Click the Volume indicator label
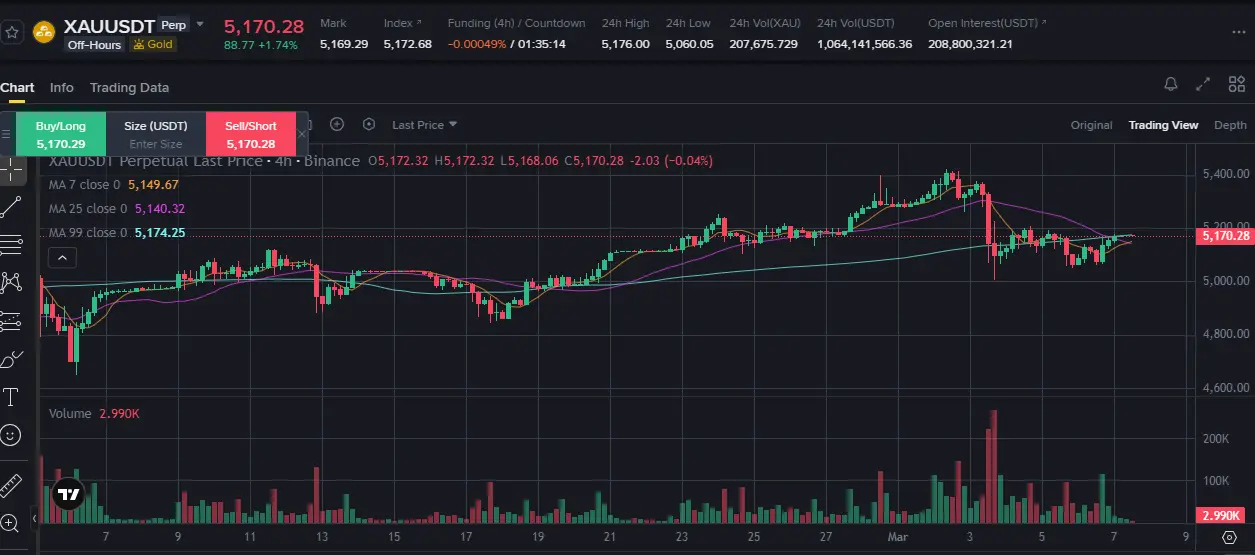Viewport: 1255px width, 555px height. coord(70,413)
